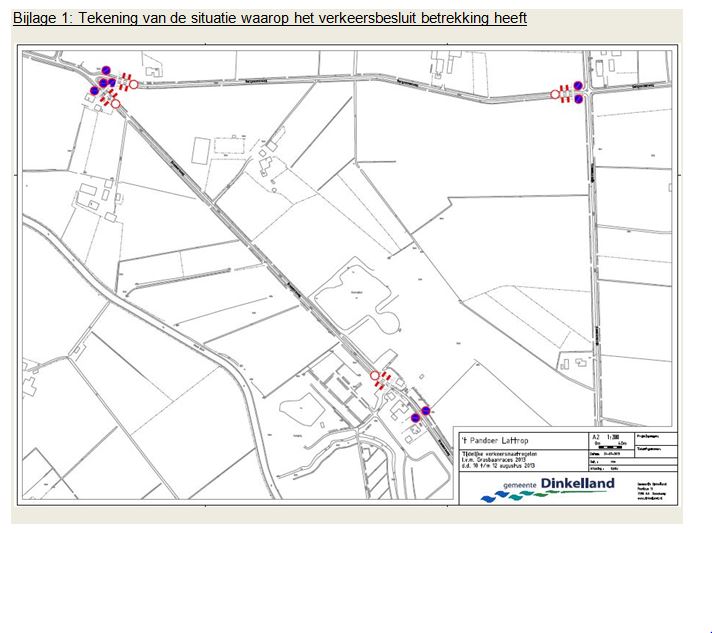Click red road-closed circle on lower diagonal road
This screenshot has width=712, height=633.
tap(375, 376)
